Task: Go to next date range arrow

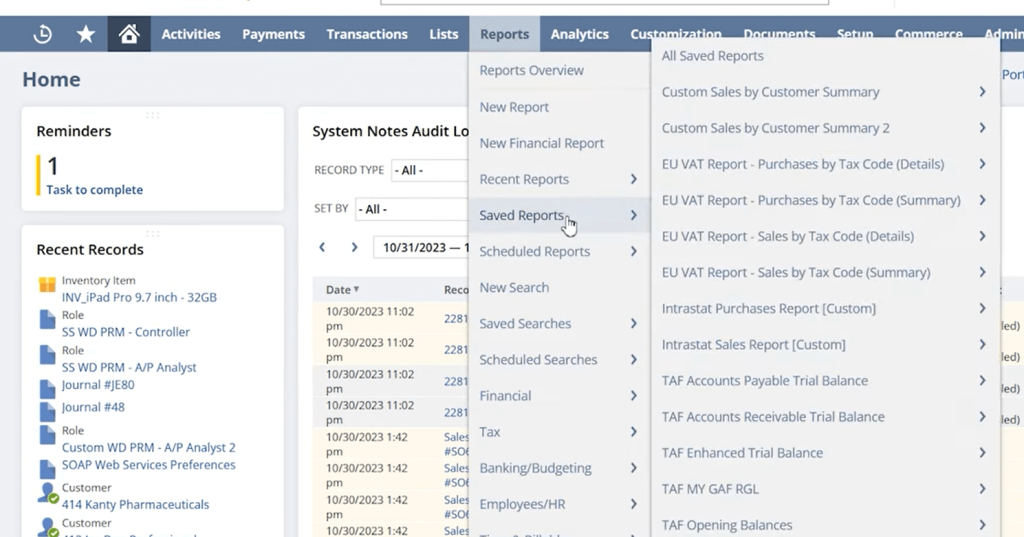Action: (355, 247)
